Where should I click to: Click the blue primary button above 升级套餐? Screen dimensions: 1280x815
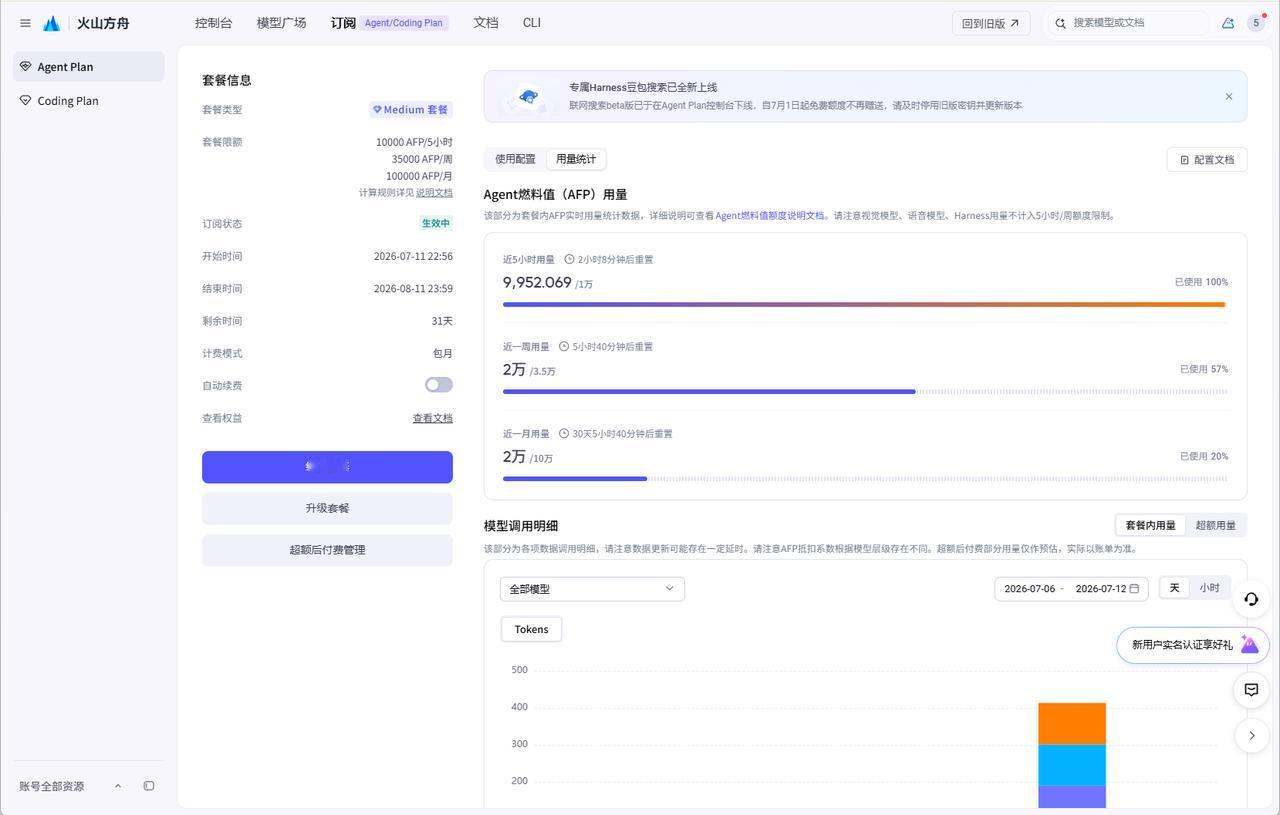[327, 467]
